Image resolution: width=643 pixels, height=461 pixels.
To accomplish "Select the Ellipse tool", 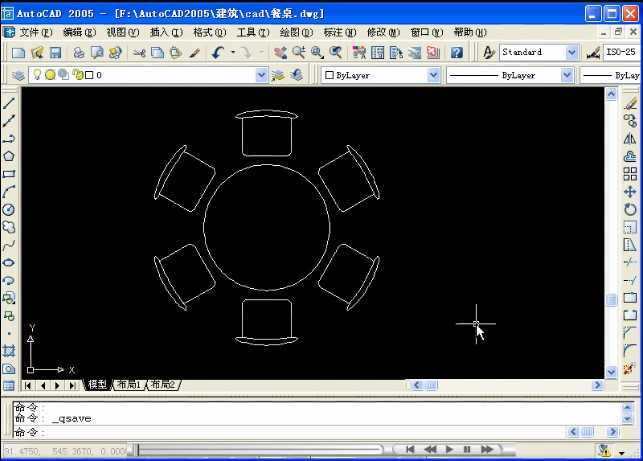I will pyautogui.click(x=9, y=262).
